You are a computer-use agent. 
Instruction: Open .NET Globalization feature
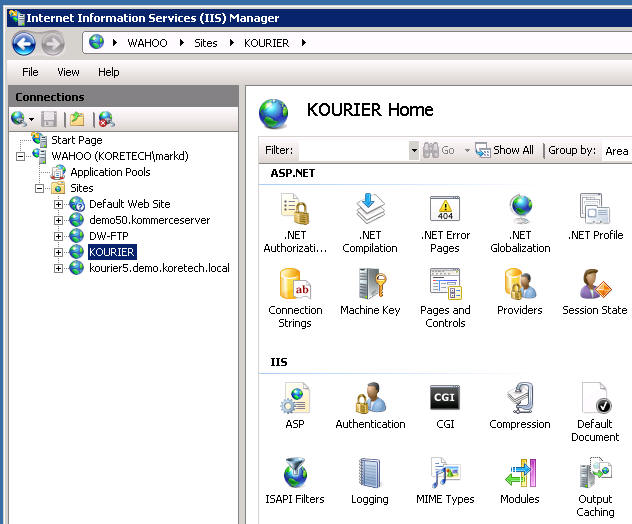point(520,223)
